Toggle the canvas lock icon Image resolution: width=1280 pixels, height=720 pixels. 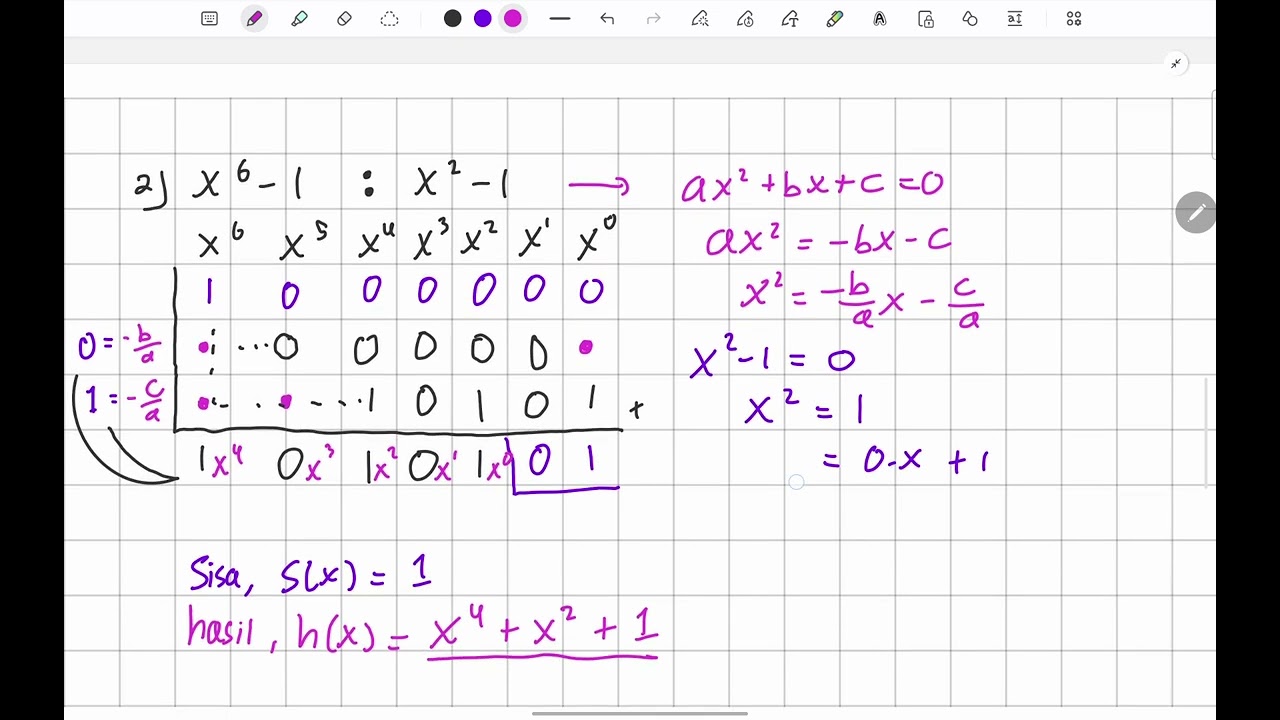point(926,19)
